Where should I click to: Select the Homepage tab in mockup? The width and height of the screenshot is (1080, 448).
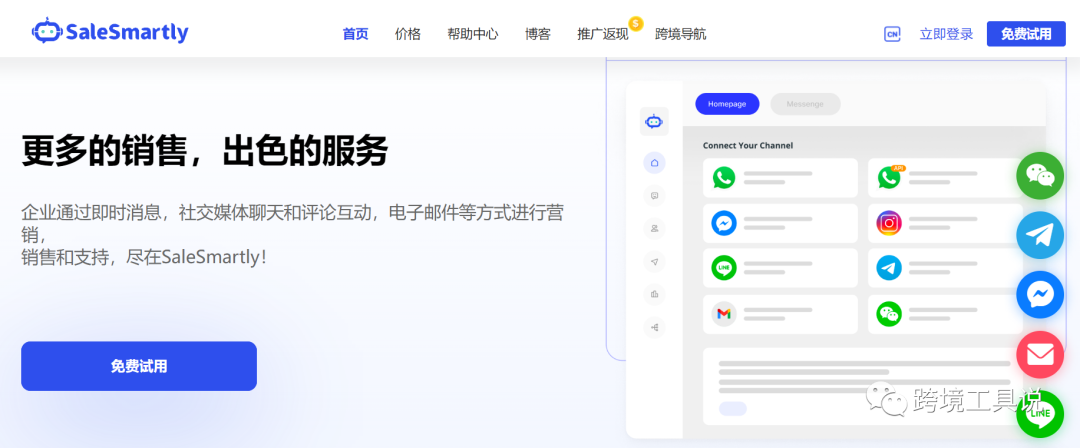pyautogui.click(x=727, y=104)
